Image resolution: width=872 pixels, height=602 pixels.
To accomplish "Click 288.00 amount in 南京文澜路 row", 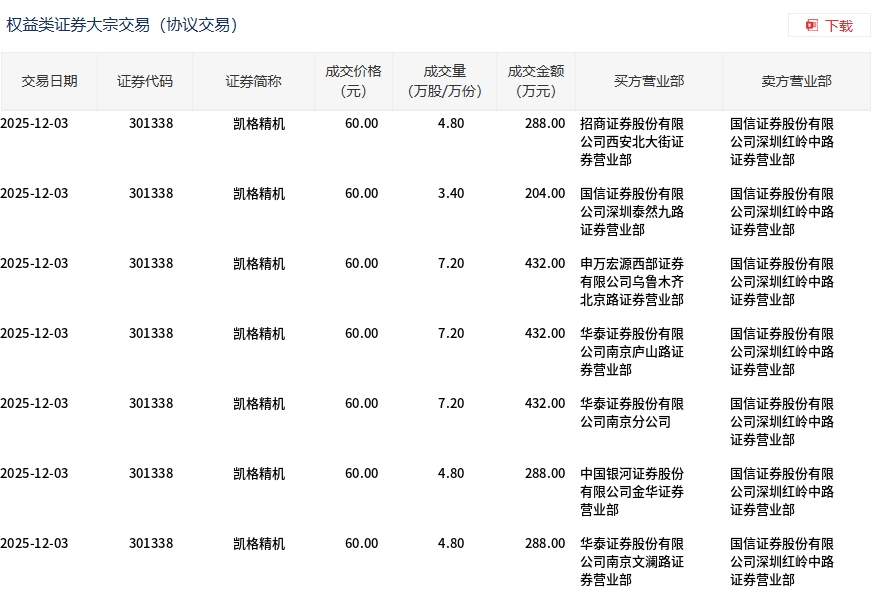I will tap(544, 544).
